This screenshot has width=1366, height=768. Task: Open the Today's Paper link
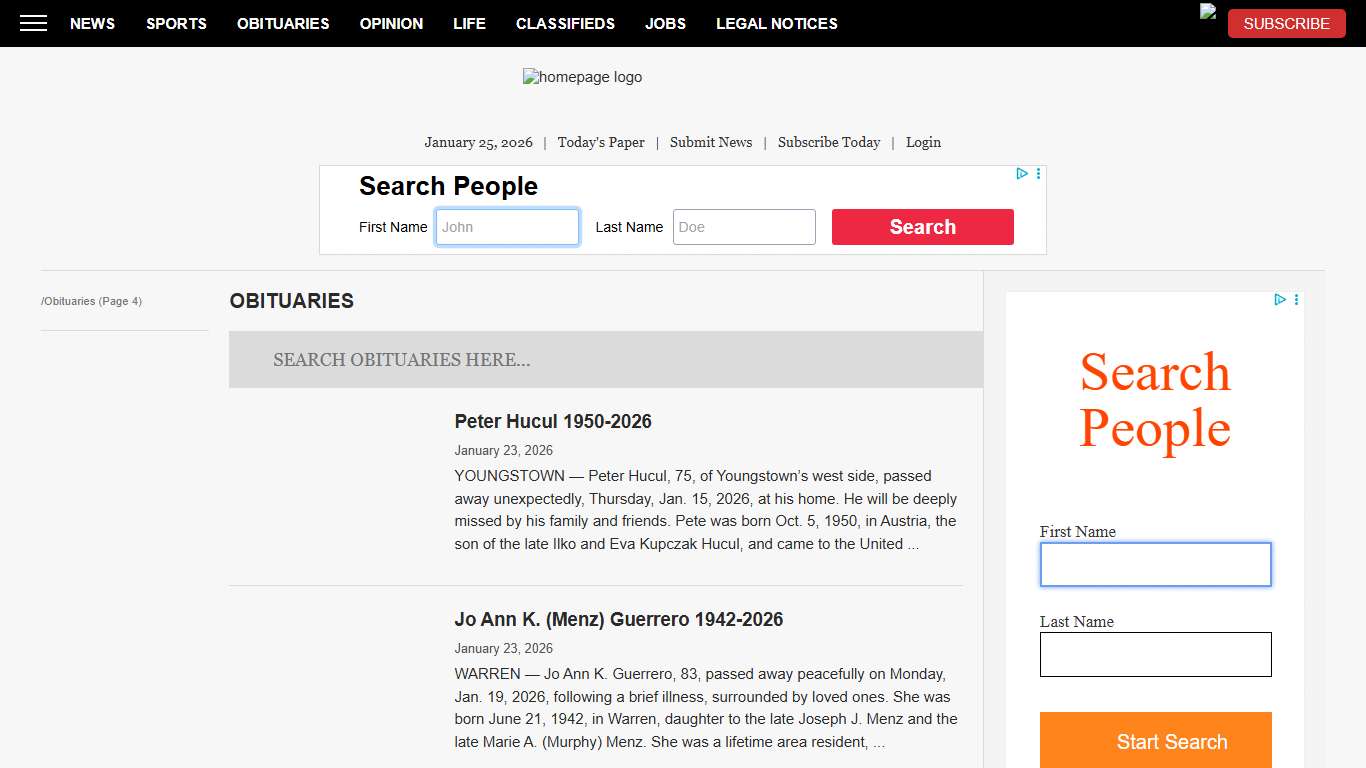[600, 142]
